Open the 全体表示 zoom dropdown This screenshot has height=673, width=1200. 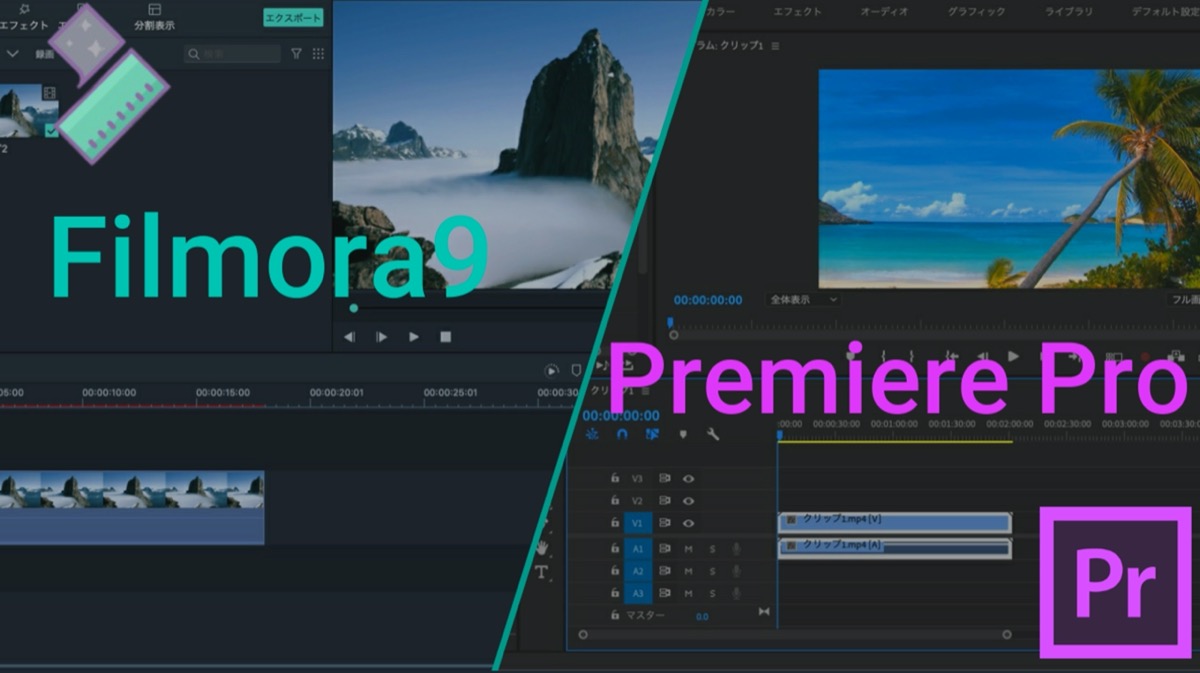coord(803,299)
